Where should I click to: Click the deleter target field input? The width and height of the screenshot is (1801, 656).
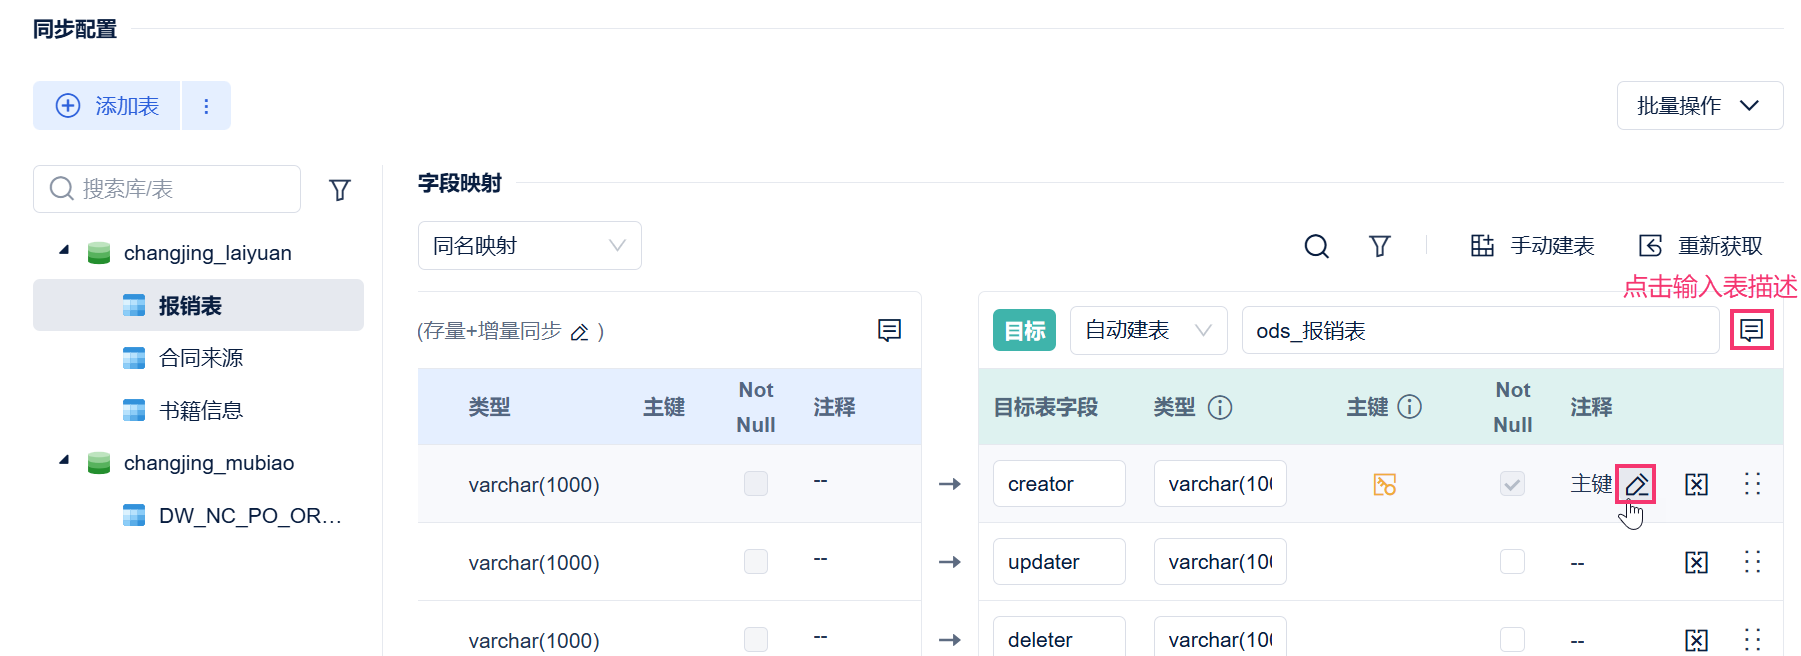(1059, 638)
